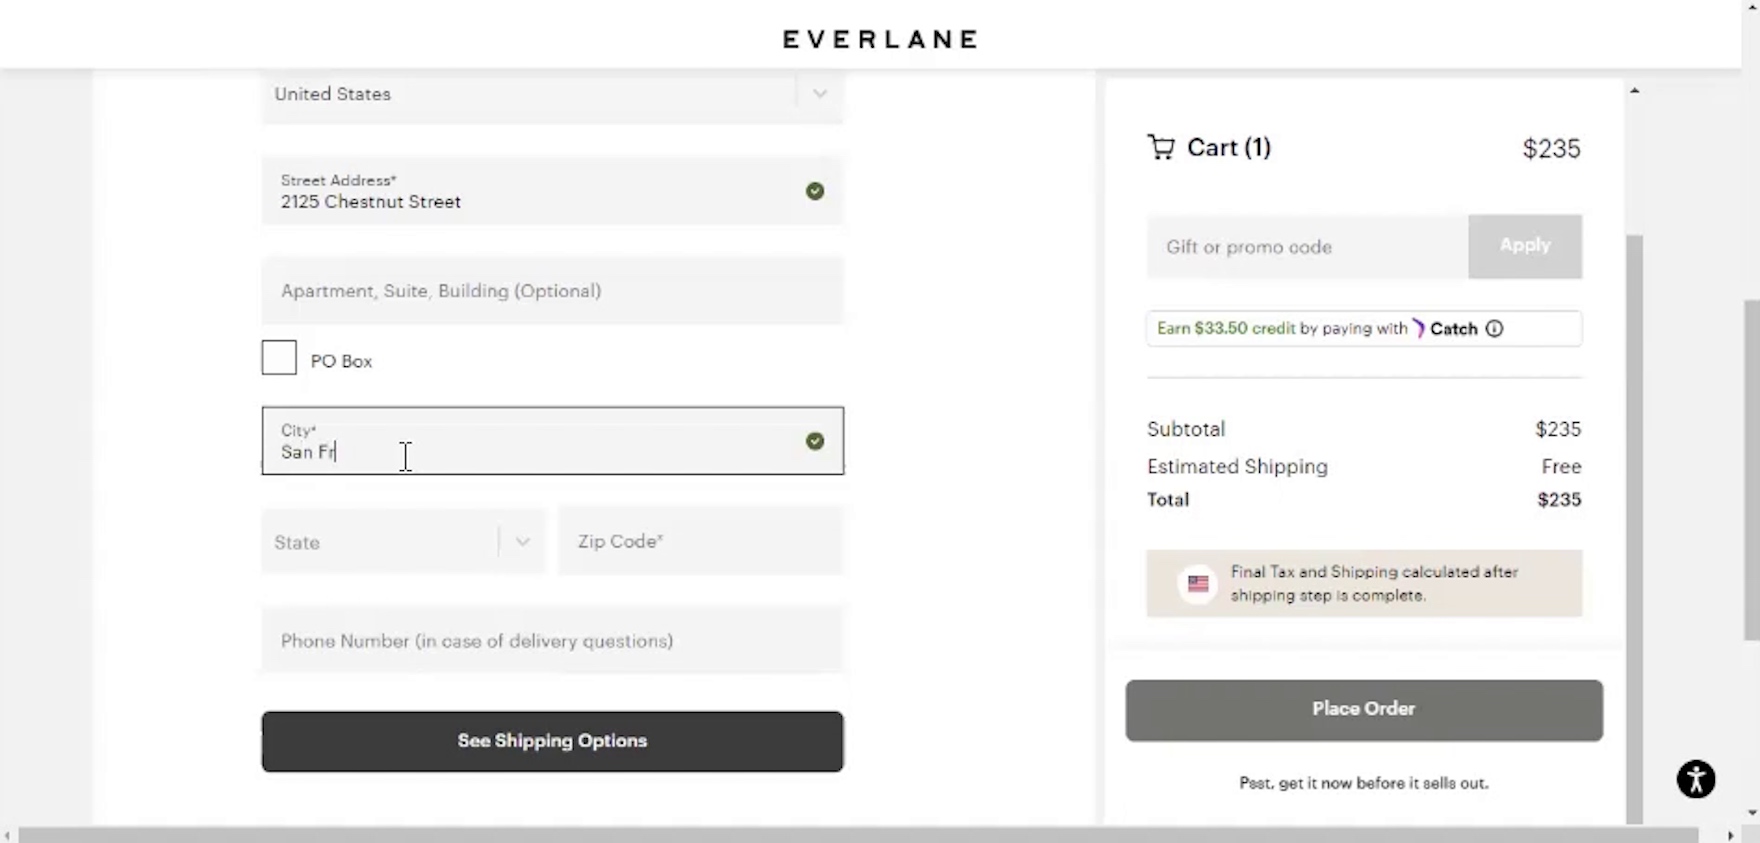This screenshot has width=1760, height=843.
Task: Expand the United States country dropdown
Action: coord(552,95)
